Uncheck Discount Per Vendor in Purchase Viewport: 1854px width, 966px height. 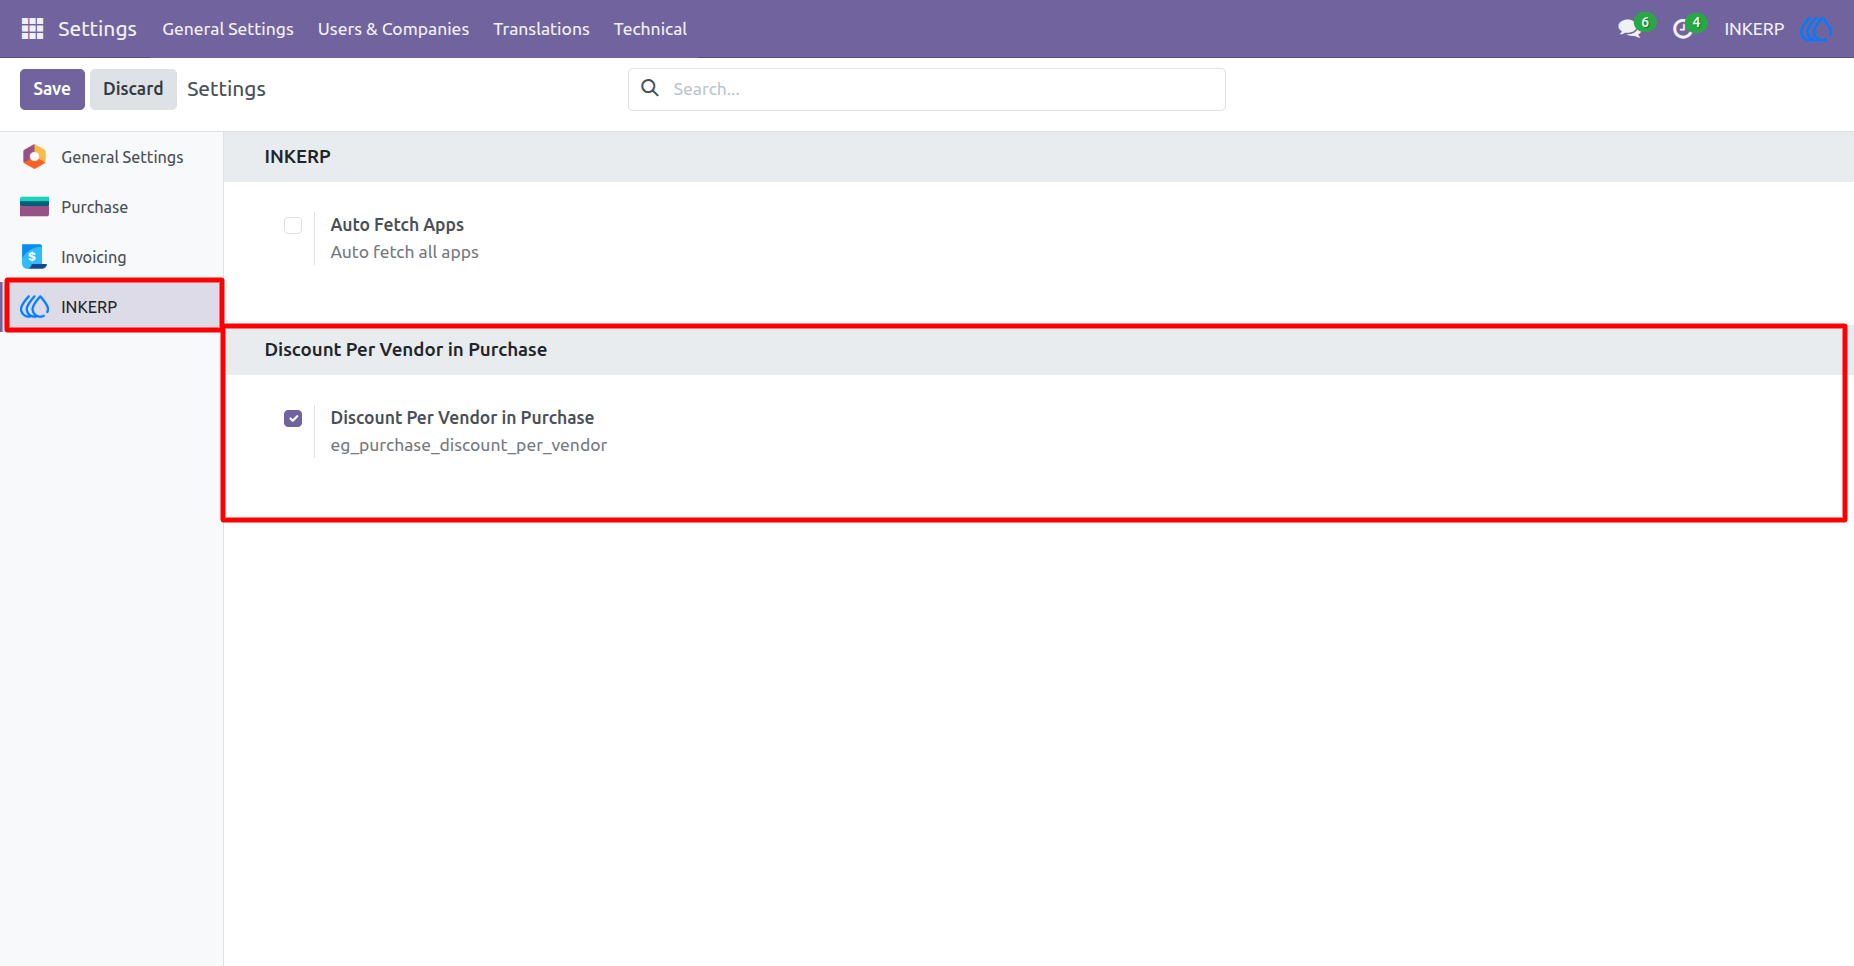point(293,418)
